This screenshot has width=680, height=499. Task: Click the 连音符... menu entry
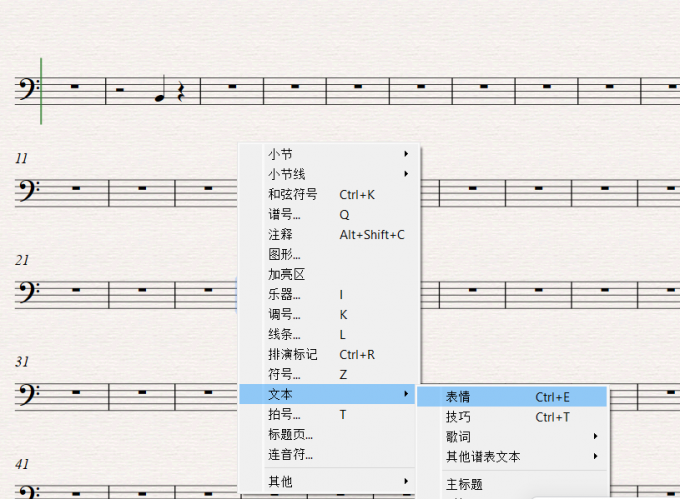[328, 454]
